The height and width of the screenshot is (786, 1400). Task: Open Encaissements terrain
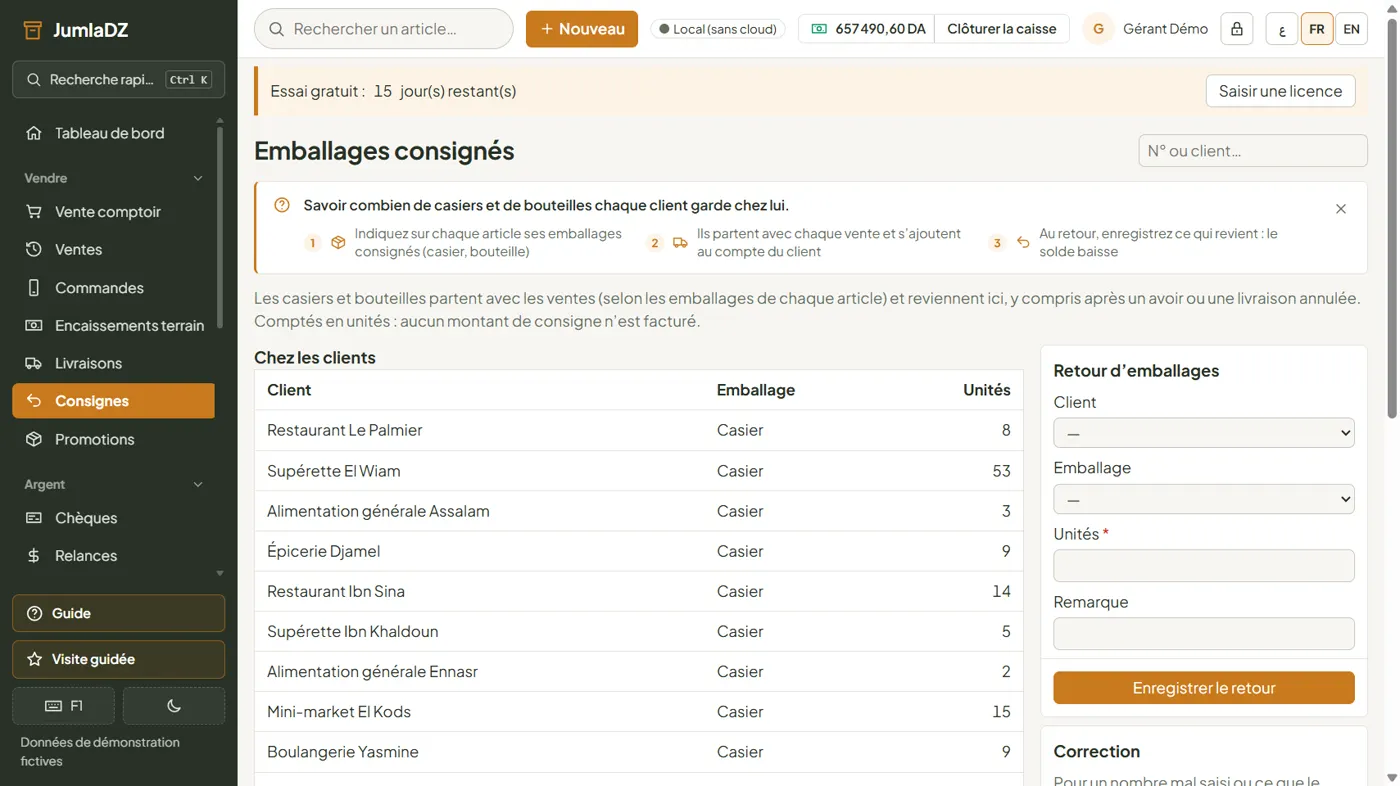[x=113, y=326]
